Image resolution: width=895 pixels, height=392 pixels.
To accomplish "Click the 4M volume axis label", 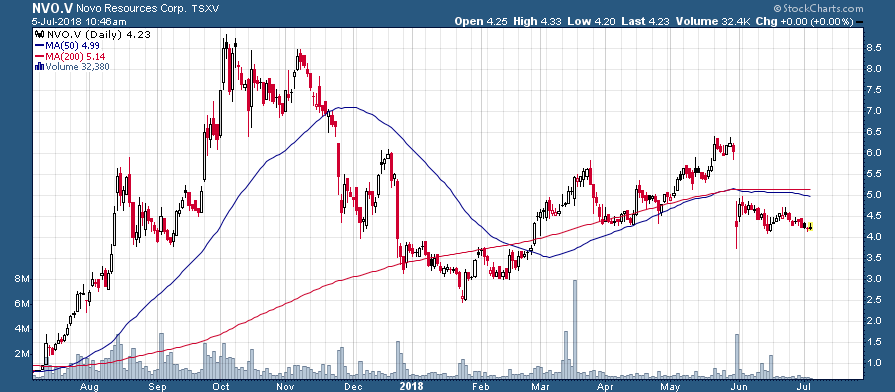I will [x=22, y=329].
